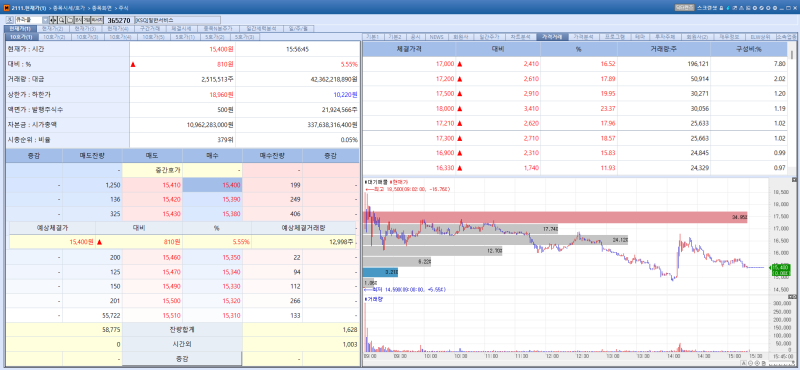The width and height of the screenshot is (800, 370).
Task: Click the 'A' auto-scale icon below chart
Action: coord(744,363)
